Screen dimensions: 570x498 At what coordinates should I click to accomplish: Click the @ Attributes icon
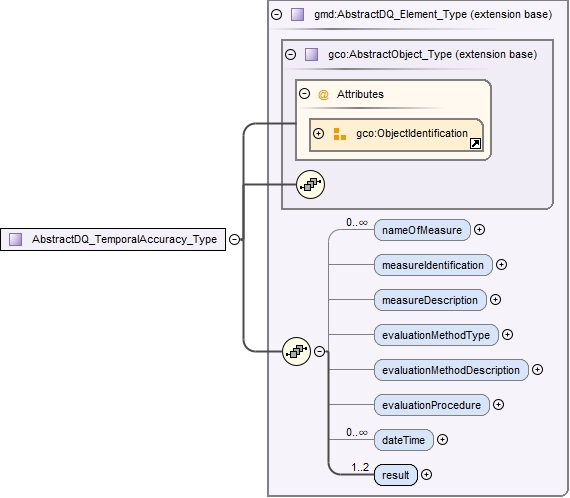[x=323, y=95]
